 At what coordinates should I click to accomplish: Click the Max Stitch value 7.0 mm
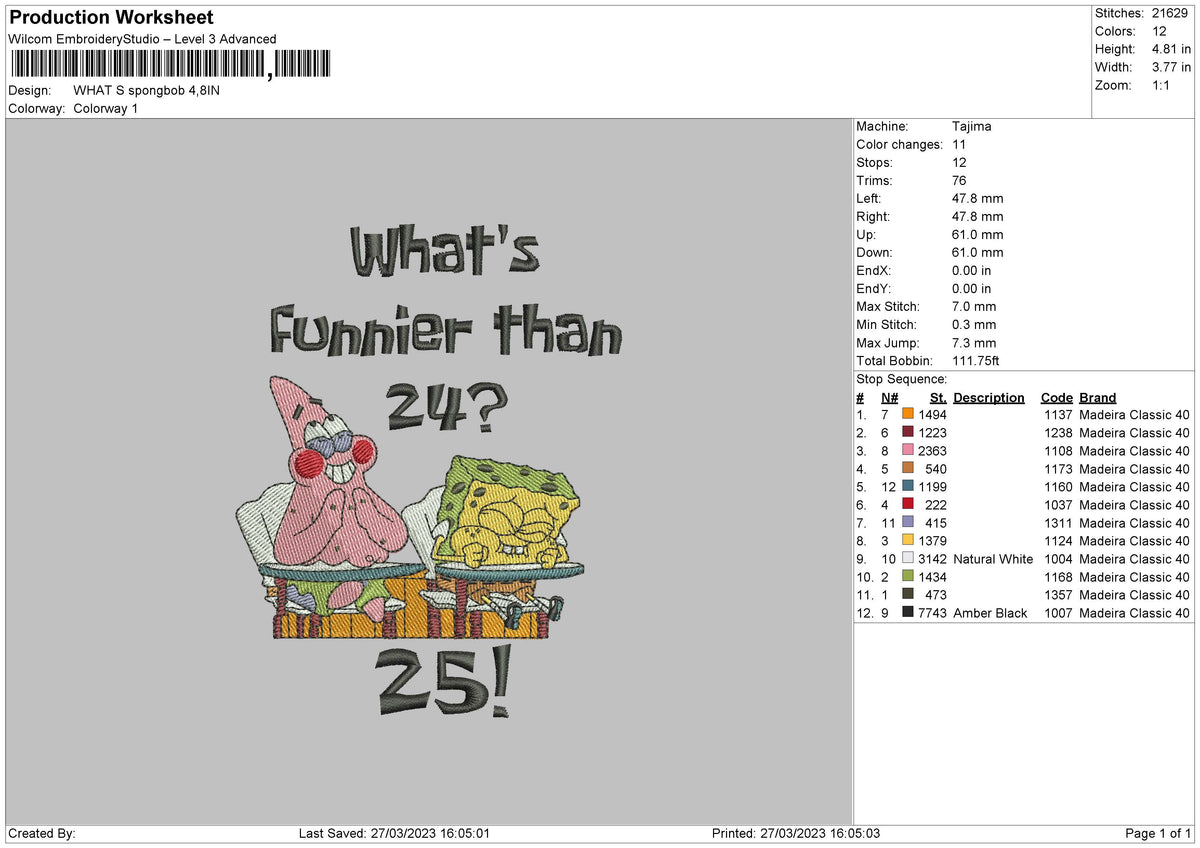975,307
